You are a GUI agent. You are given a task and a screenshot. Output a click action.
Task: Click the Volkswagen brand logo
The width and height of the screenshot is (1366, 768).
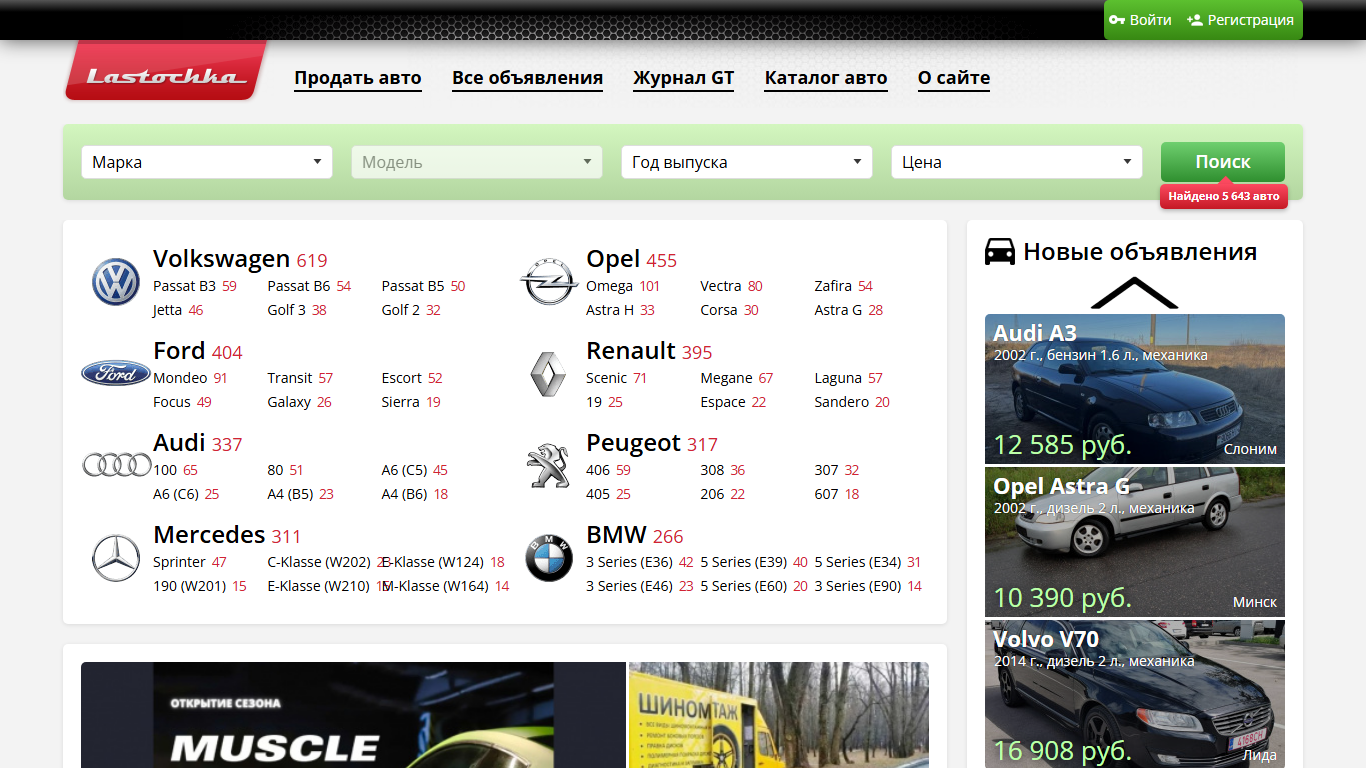[116, 282]
